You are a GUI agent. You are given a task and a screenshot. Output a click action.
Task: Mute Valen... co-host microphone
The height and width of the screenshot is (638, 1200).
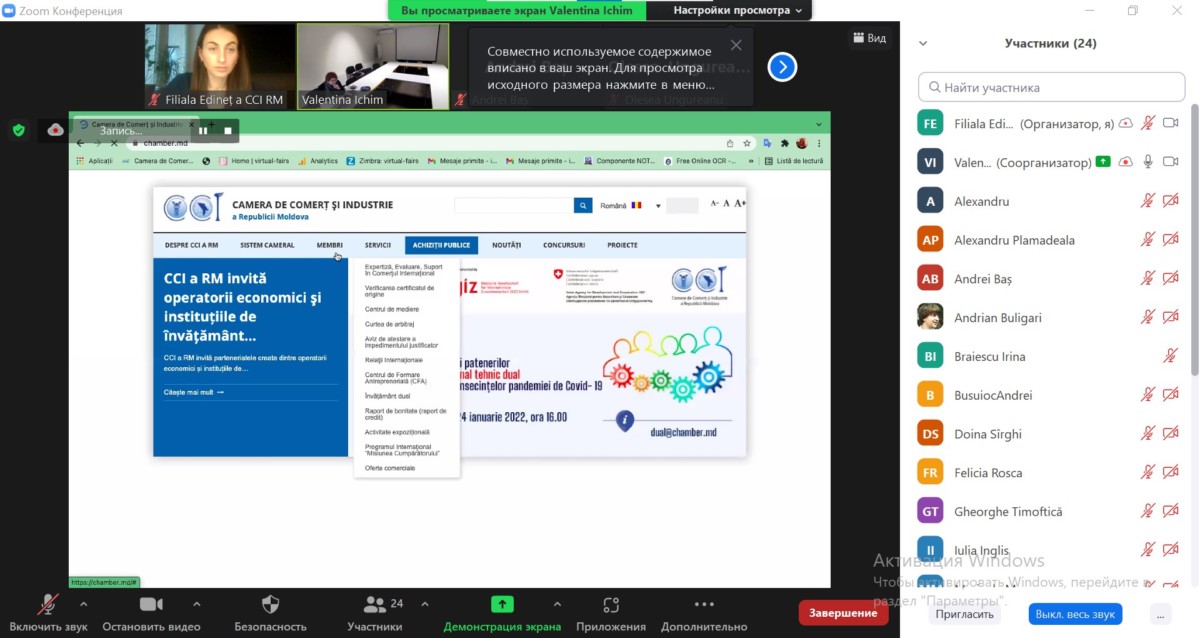(x=1148, y=162)
